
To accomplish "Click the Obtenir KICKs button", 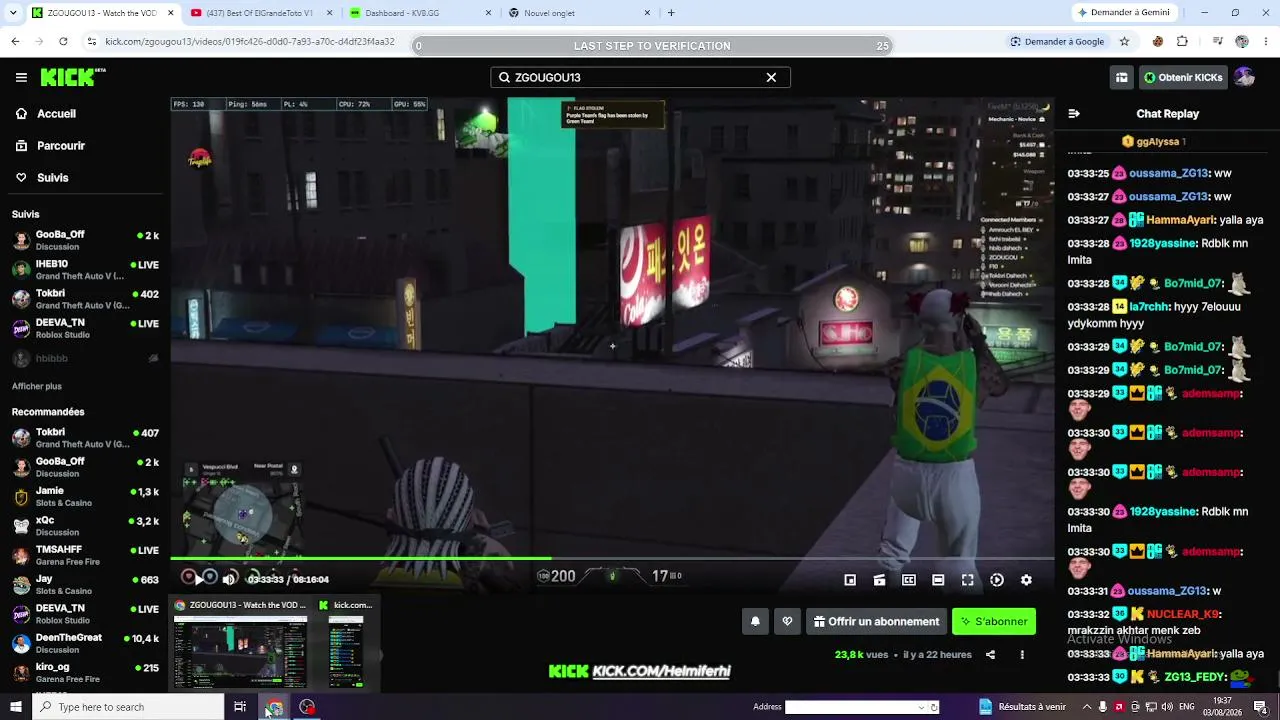I will pyautogui.click(x=1183, y=77).
